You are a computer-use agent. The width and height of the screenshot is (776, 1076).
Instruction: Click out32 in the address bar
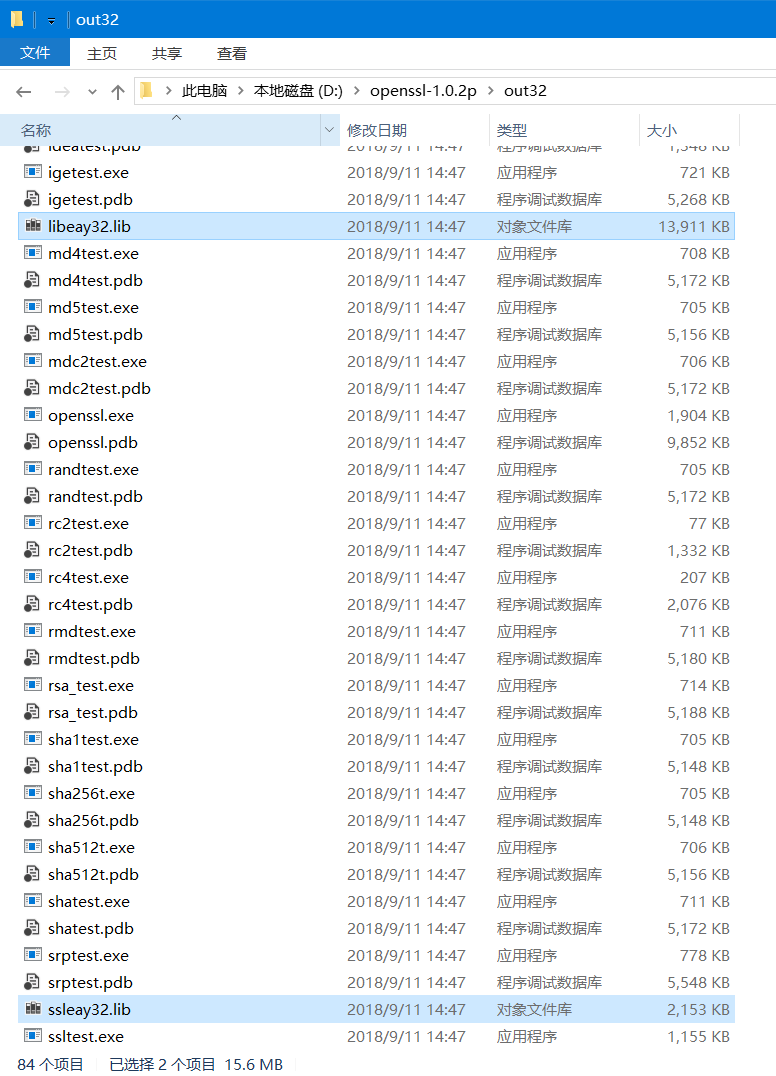click(525, 91)
